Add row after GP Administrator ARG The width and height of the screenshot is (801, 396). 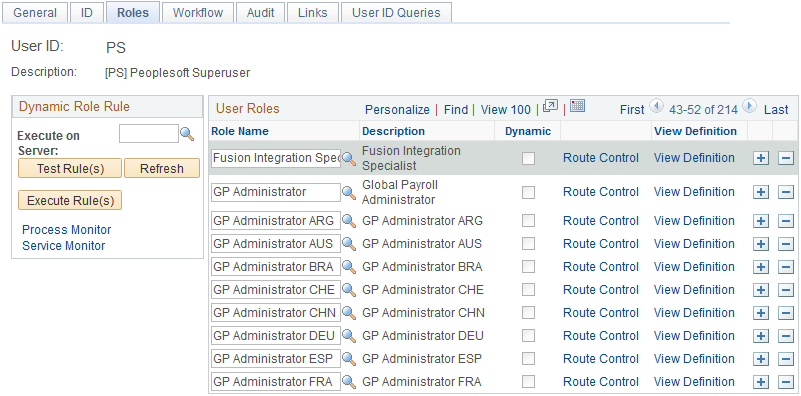761,221
